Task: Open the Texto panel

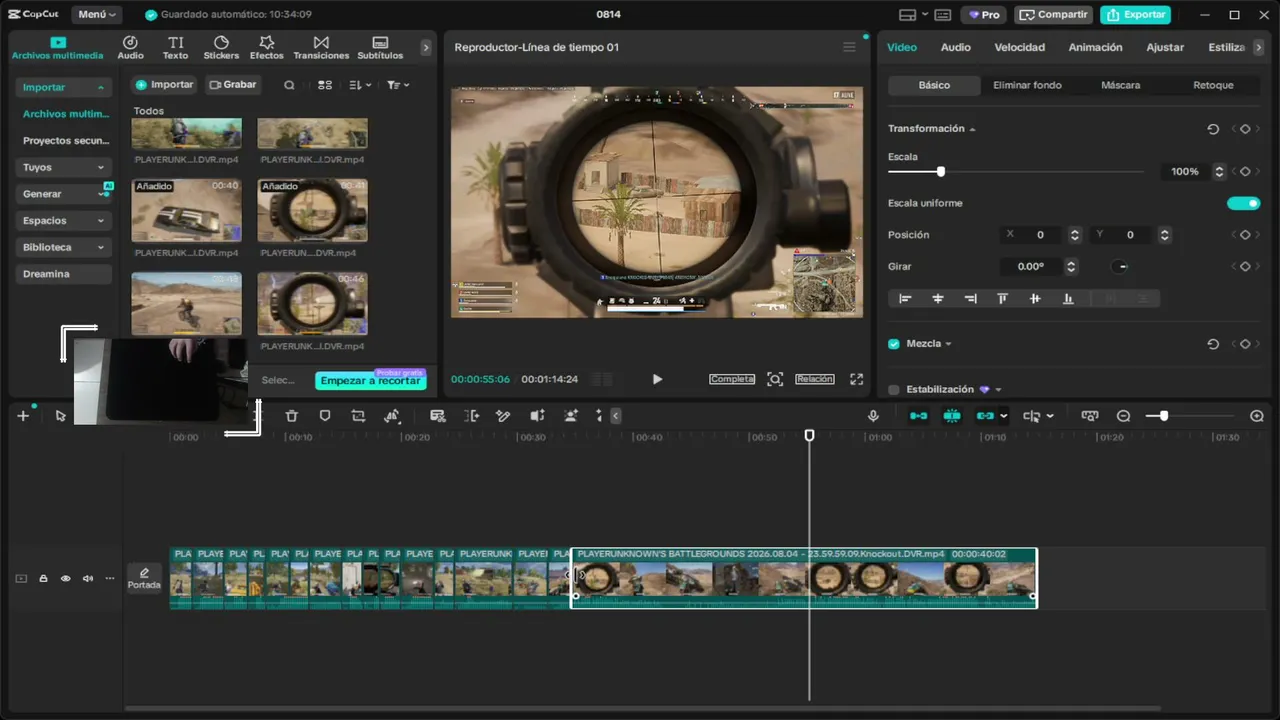Action: pyautogui.click(x=176, y=47)
